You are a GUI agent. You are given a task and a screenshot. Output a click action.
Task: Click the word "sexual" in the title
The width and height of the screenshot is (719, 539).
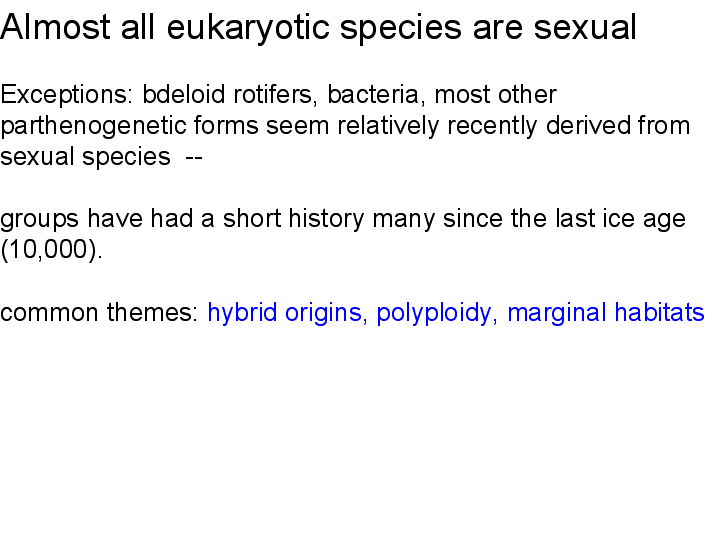(585, 27)
